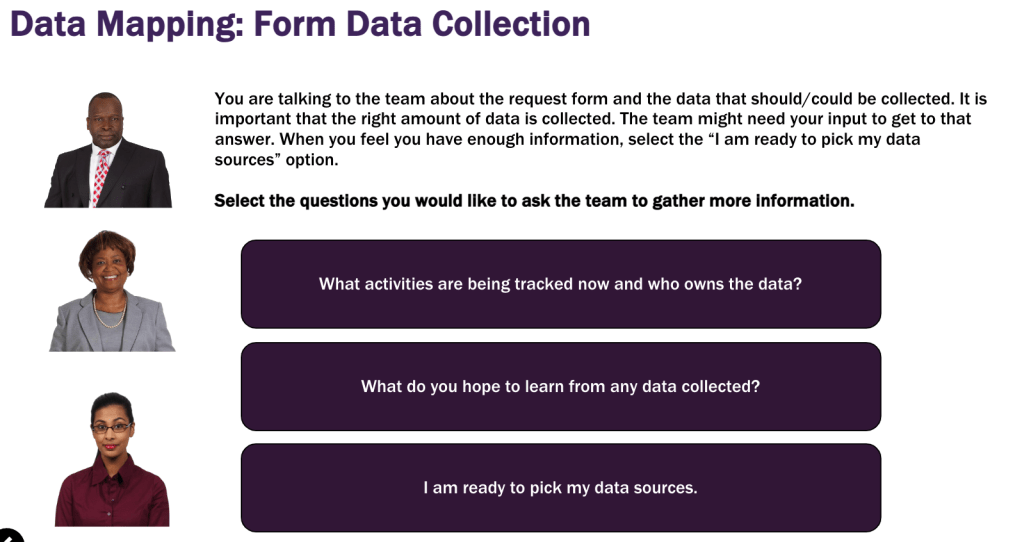Click the face of the man in the top photo

pyautogui.click(x=104, y=118)
